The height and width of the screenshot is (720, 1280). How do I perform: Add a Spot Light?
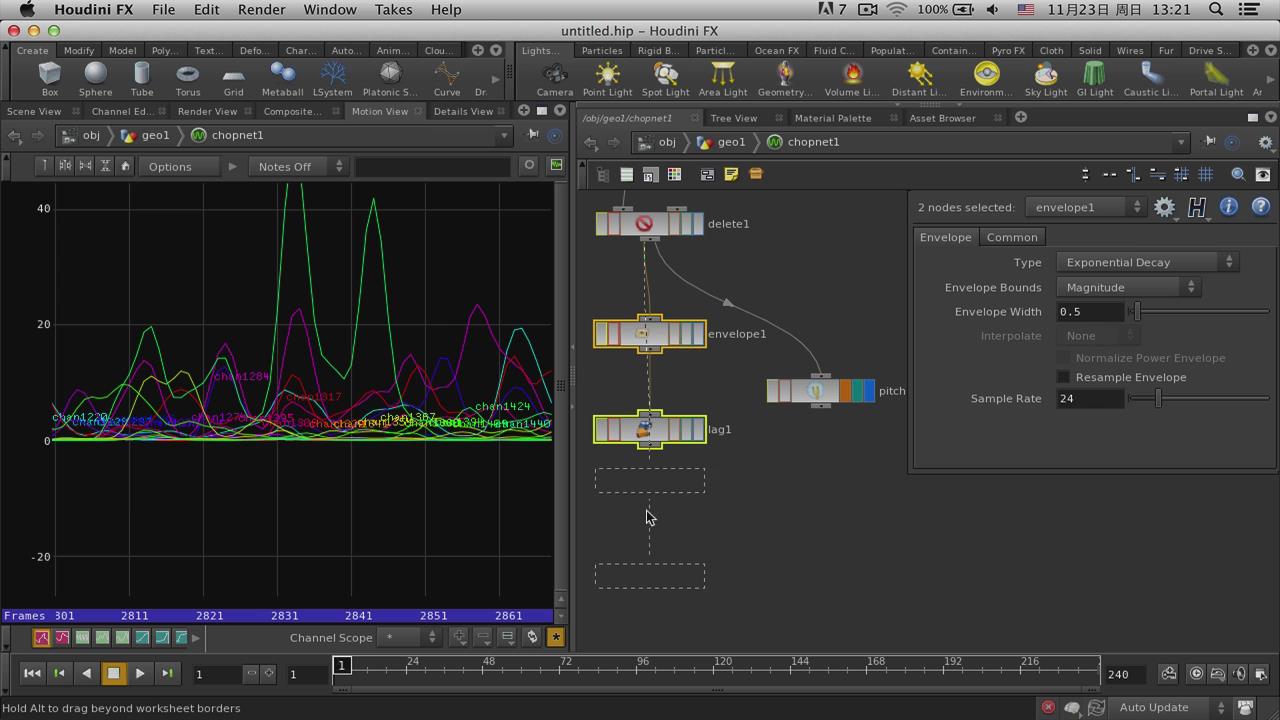665,79
